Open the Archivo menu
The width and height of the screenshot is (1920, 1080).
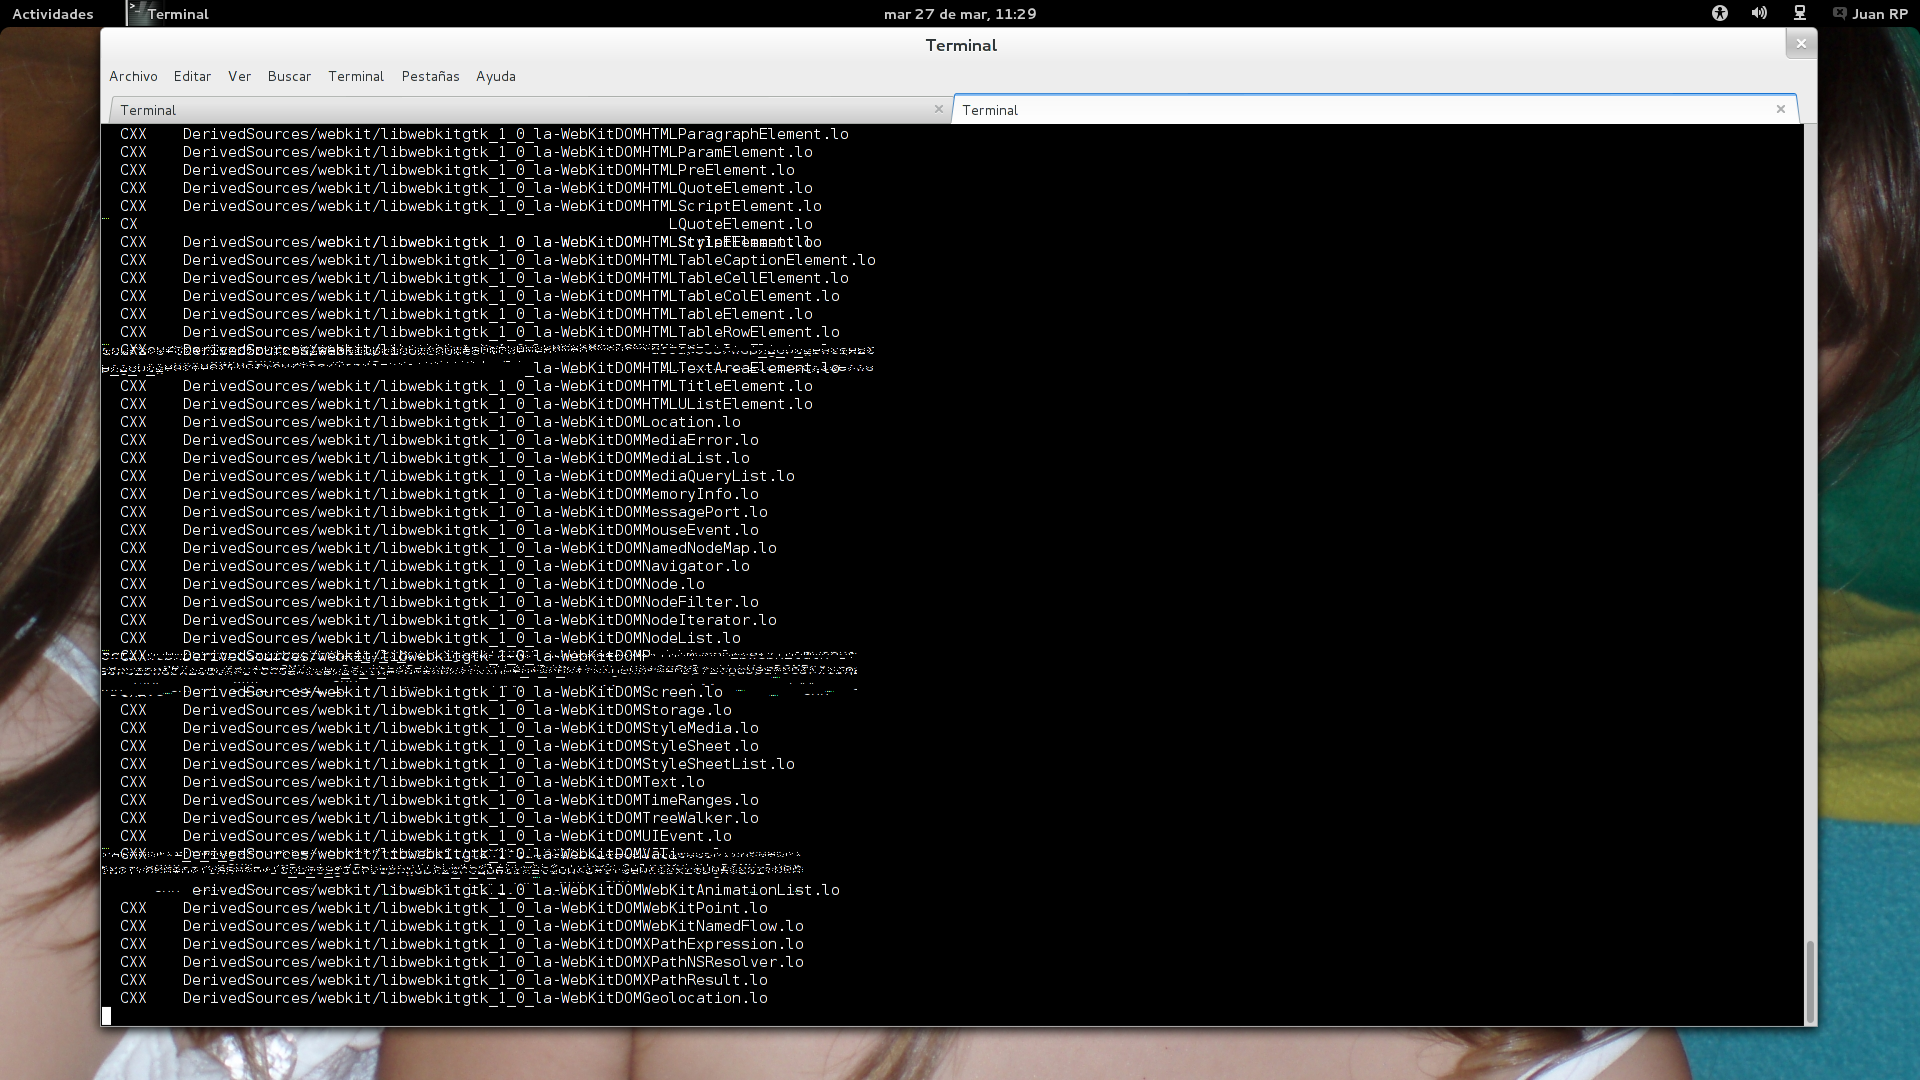[133, 76]
